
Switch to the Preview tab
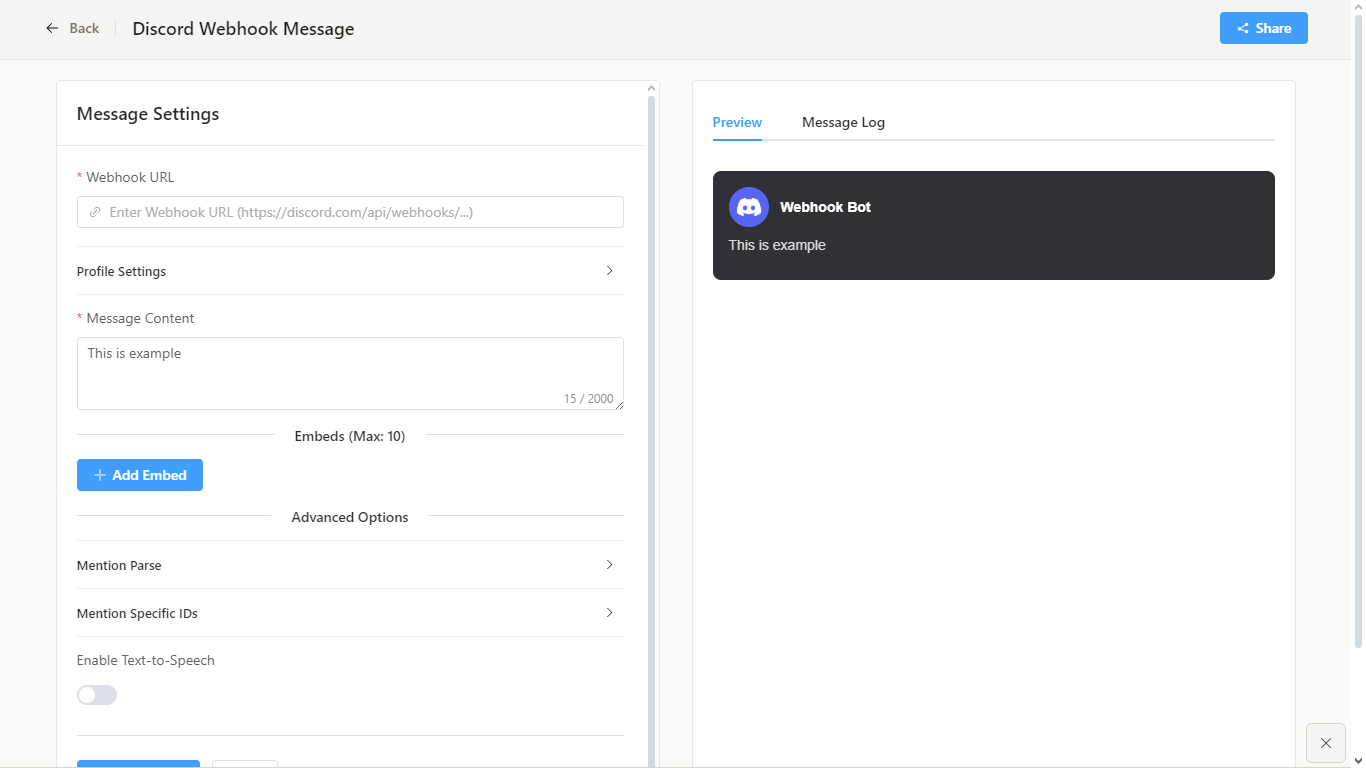(737, 122)
